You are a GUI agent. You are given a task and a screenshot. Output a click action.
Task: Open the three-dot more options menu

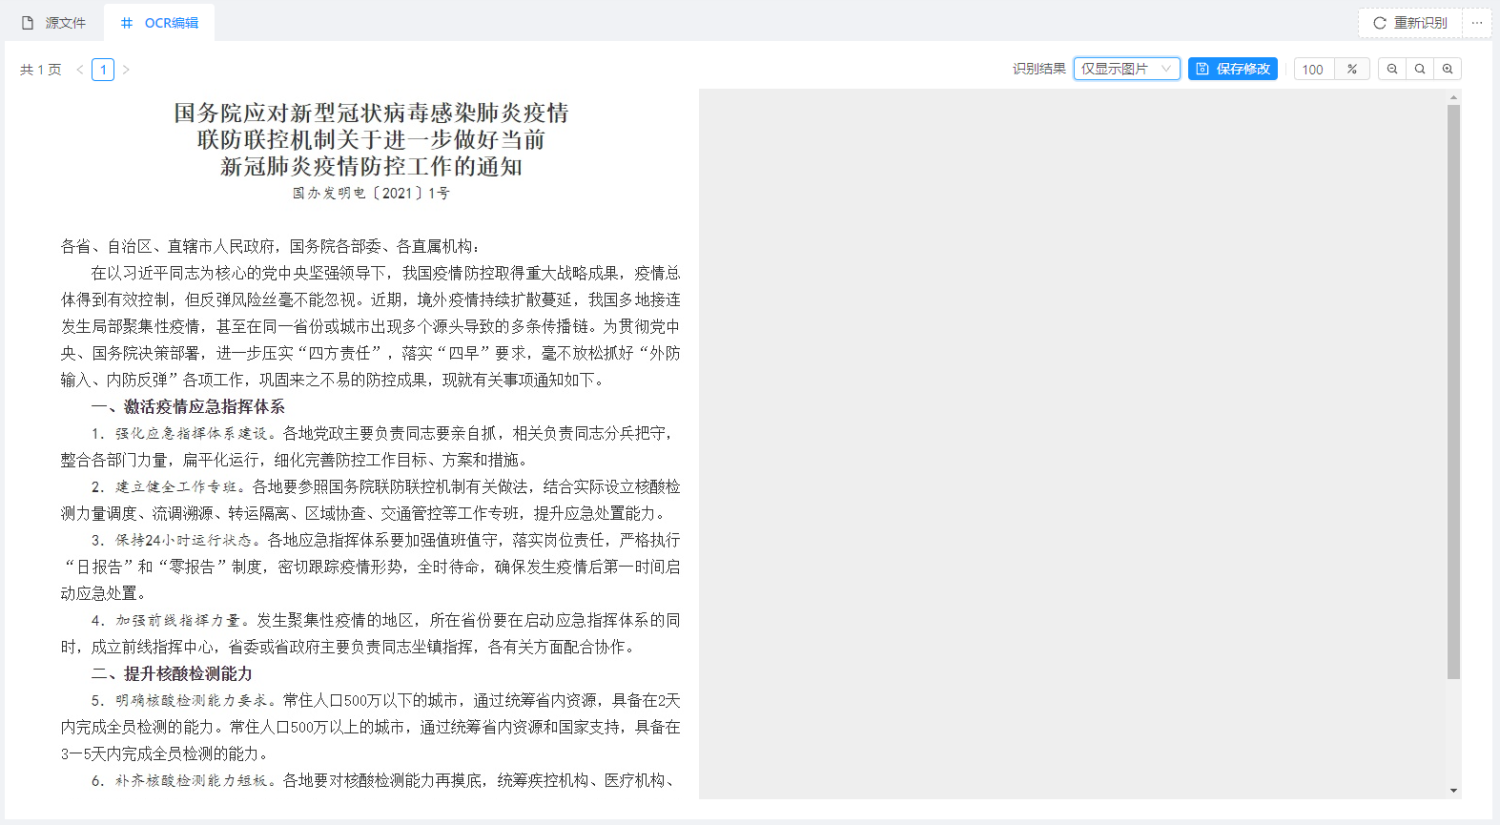[x=1476, y=23]
